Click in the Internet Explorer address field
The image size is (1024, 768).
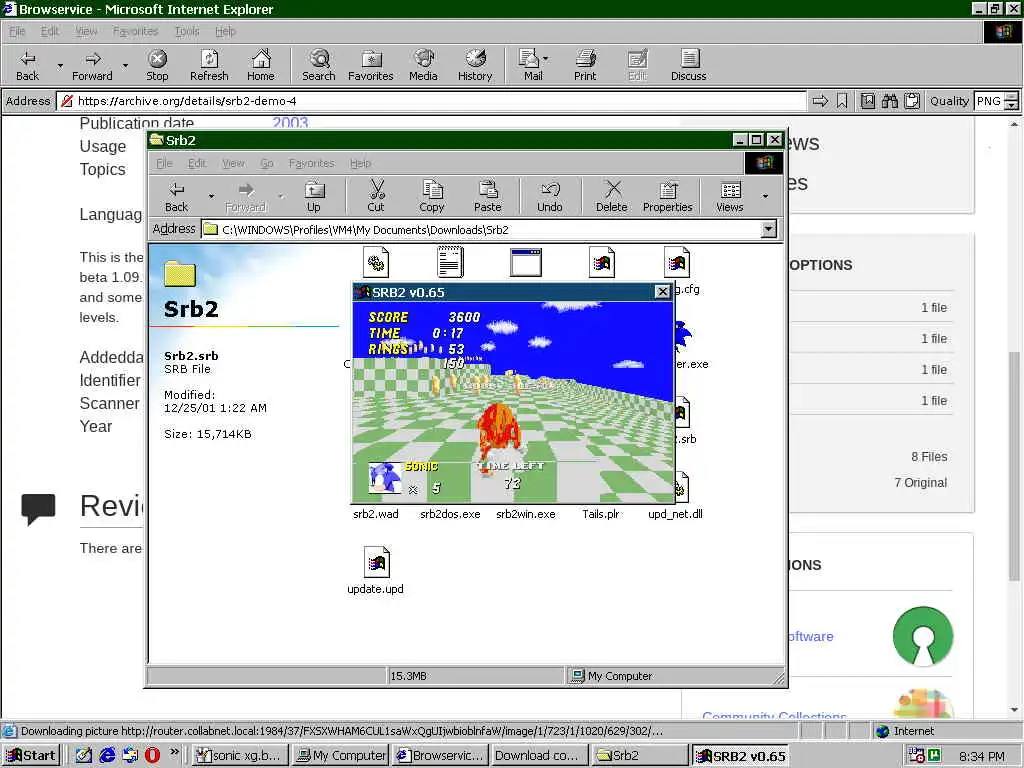tap(431, 101)
